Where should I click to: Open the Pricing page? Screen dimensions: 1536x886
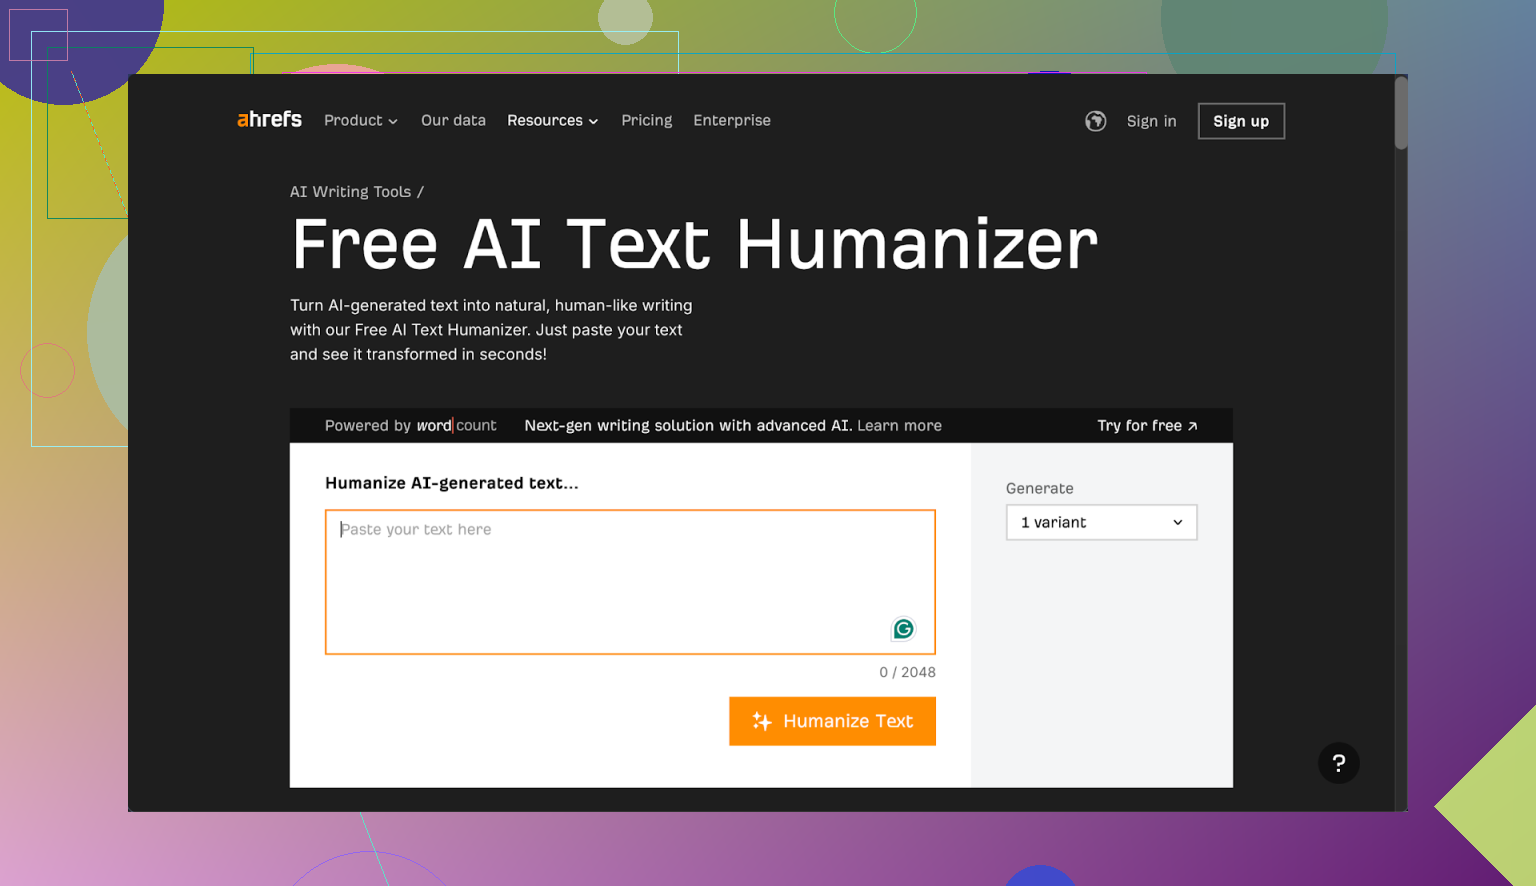[x=646, y=121]
